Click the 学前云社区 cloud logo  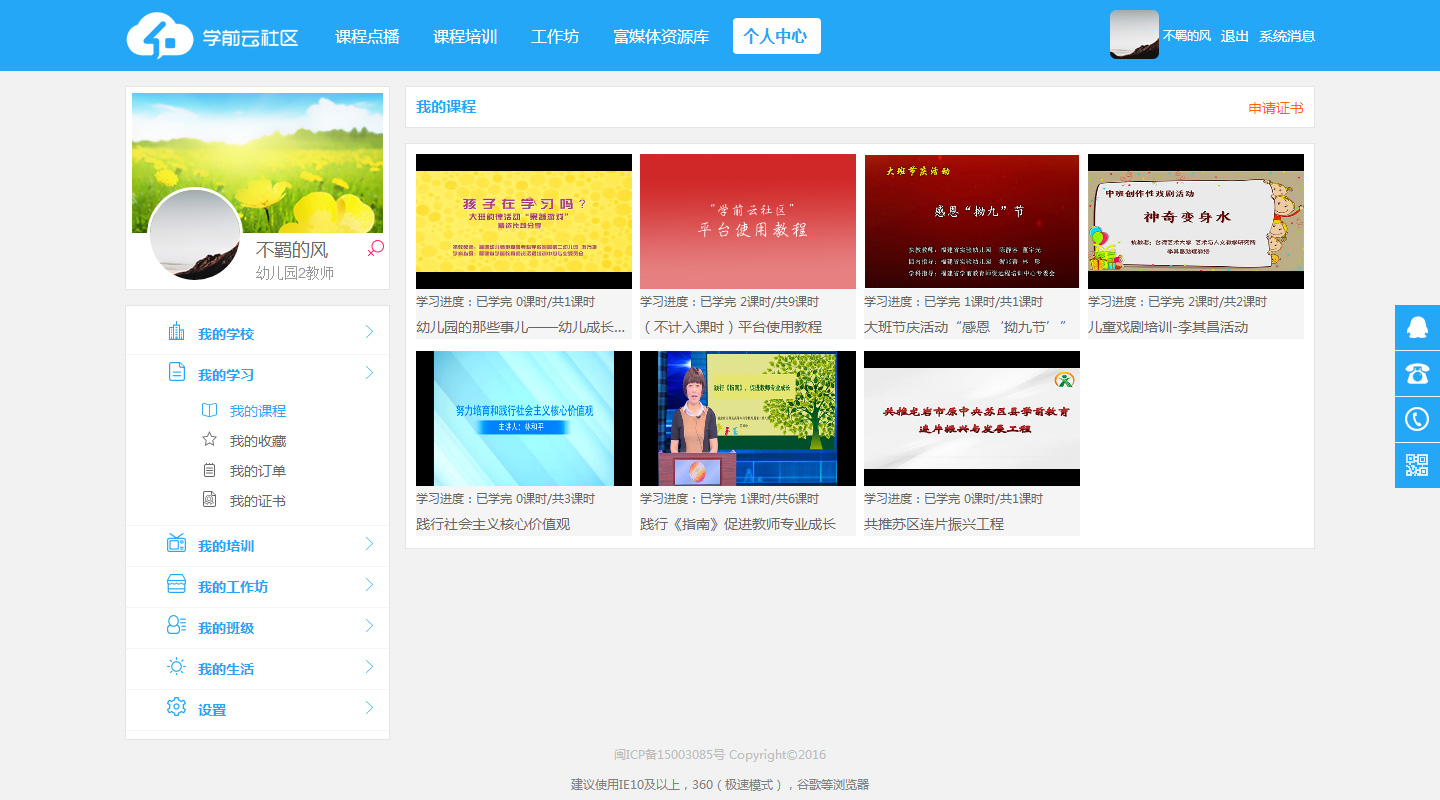159,36
